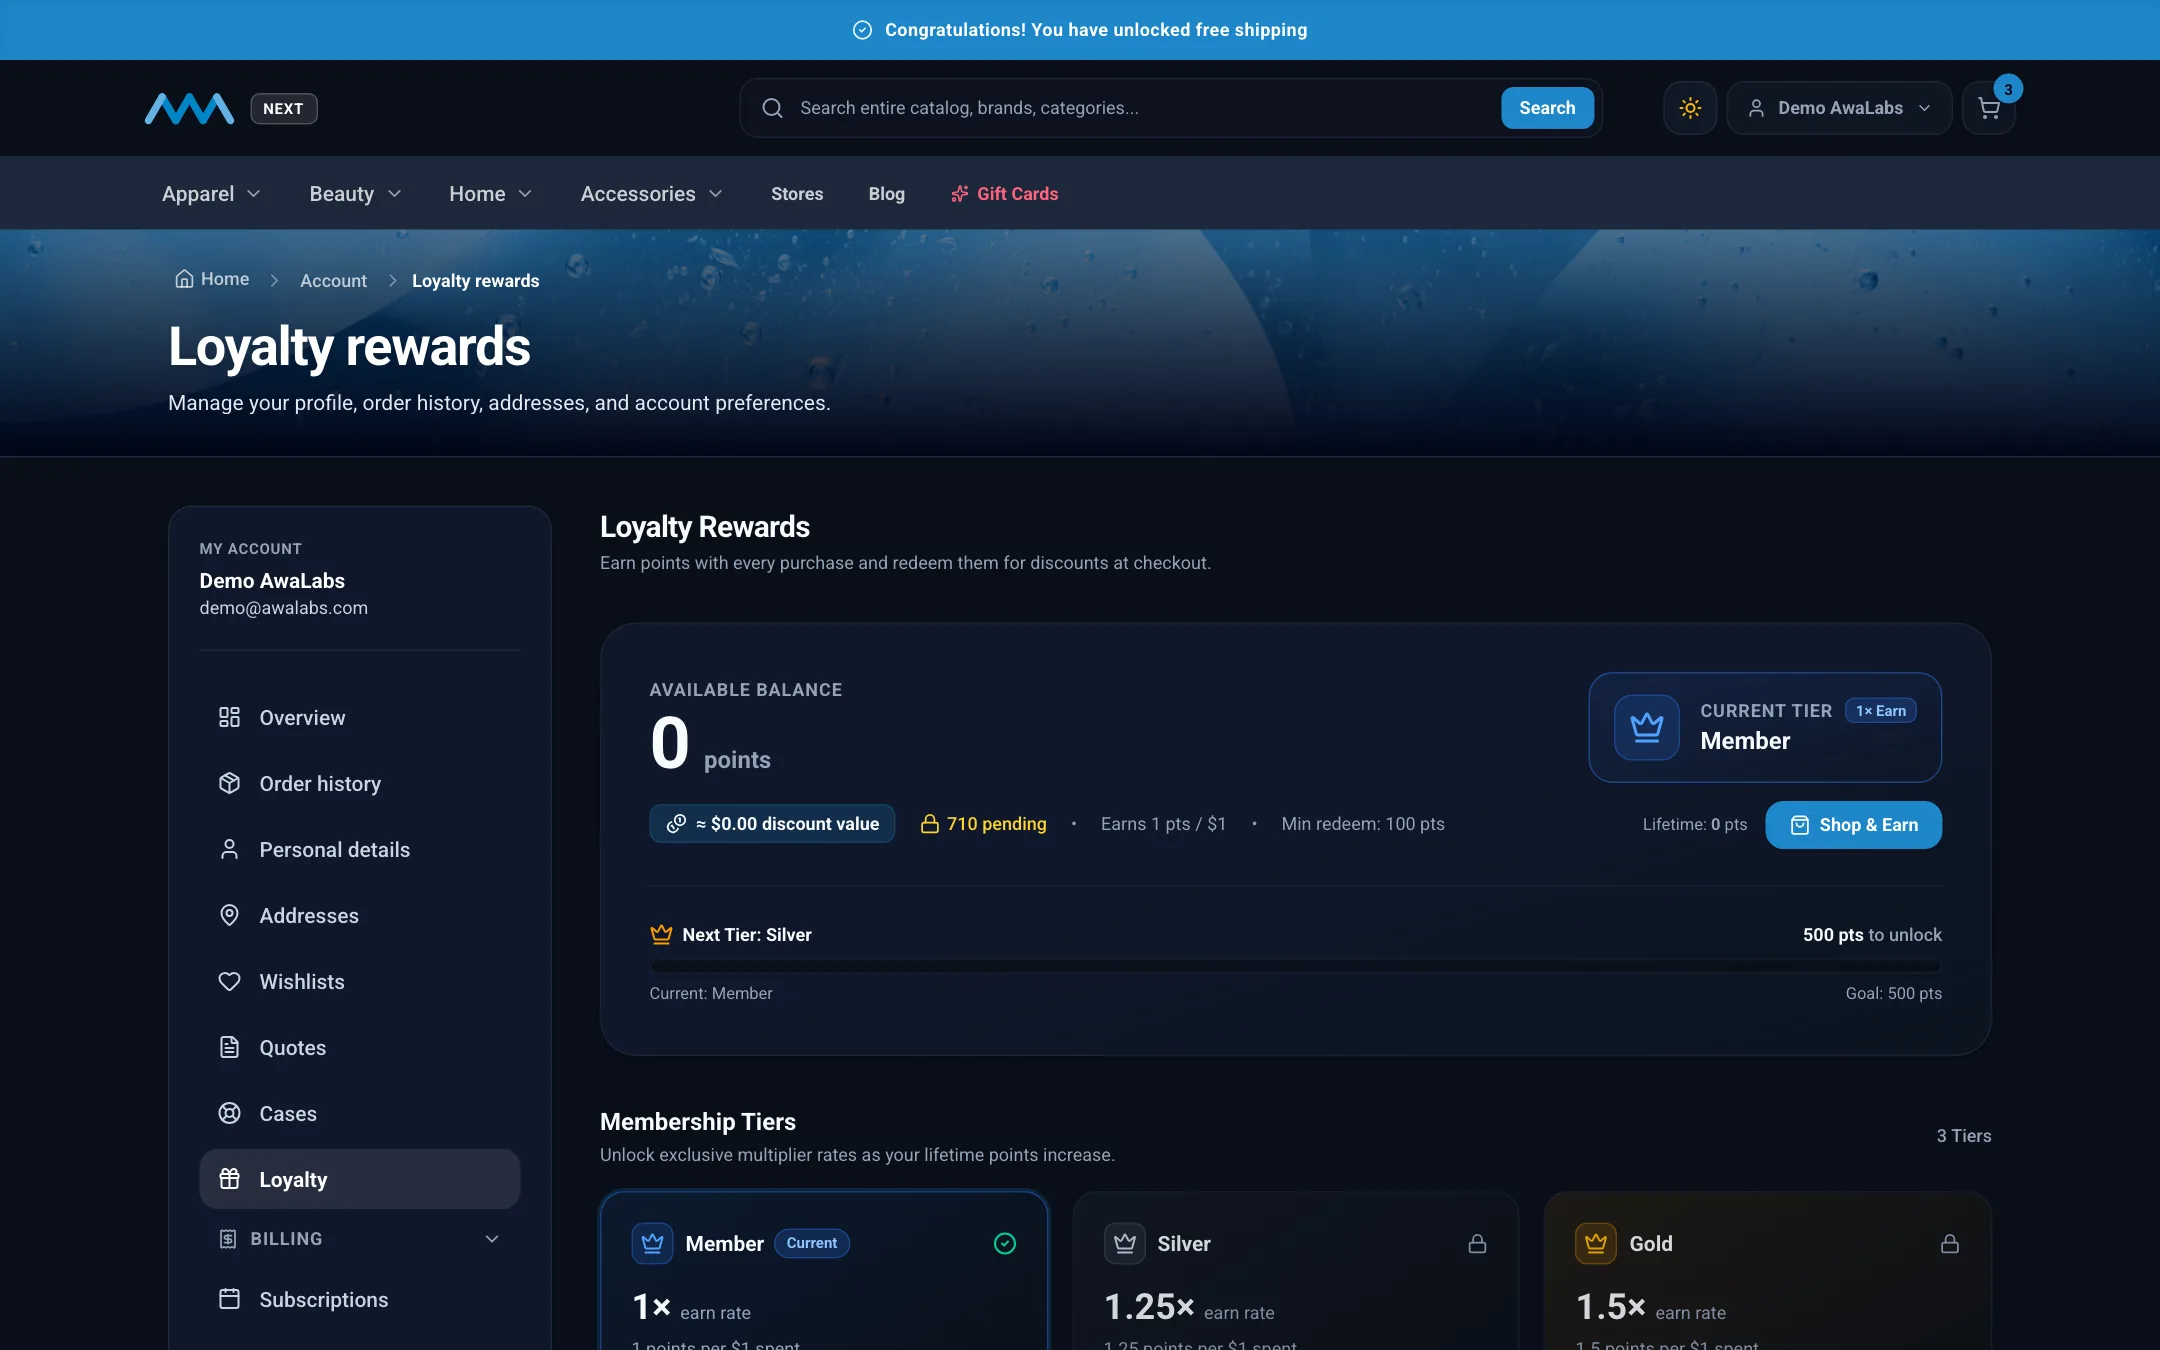2160x1350 pixels.
Task: Click the NEXT badge beside logo
Action: click(283, 108)
